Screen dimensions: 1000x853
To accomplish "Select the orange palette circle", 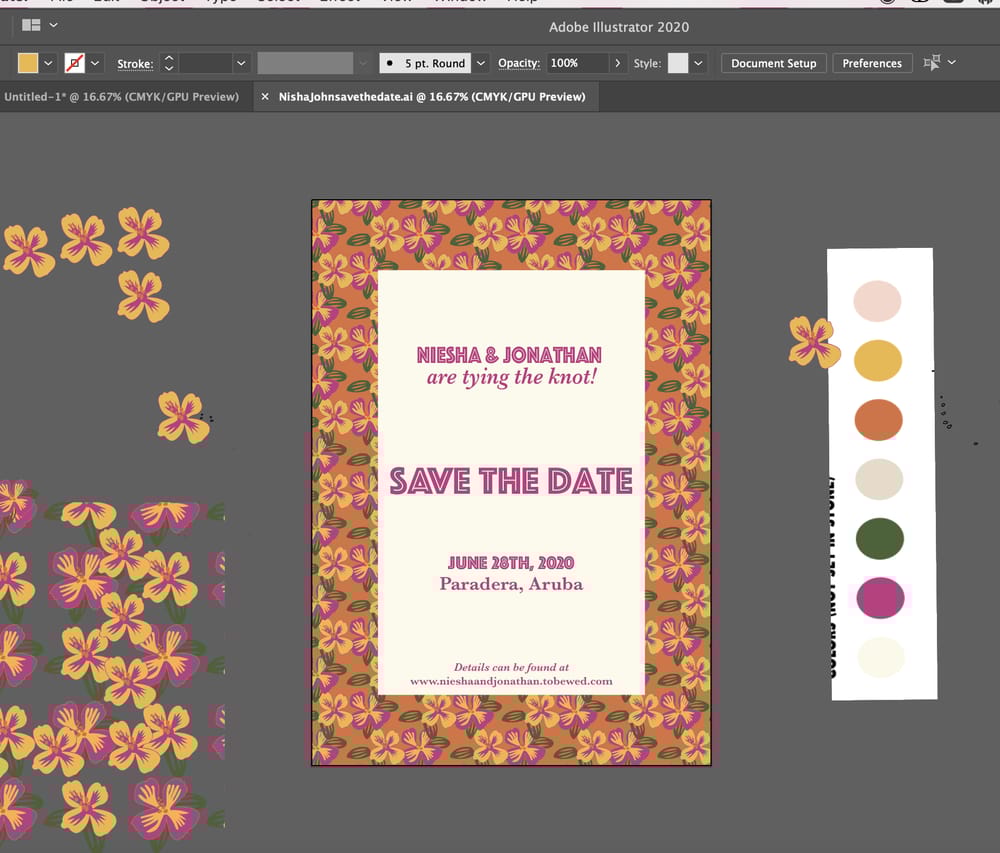I will tap(879, 419).
